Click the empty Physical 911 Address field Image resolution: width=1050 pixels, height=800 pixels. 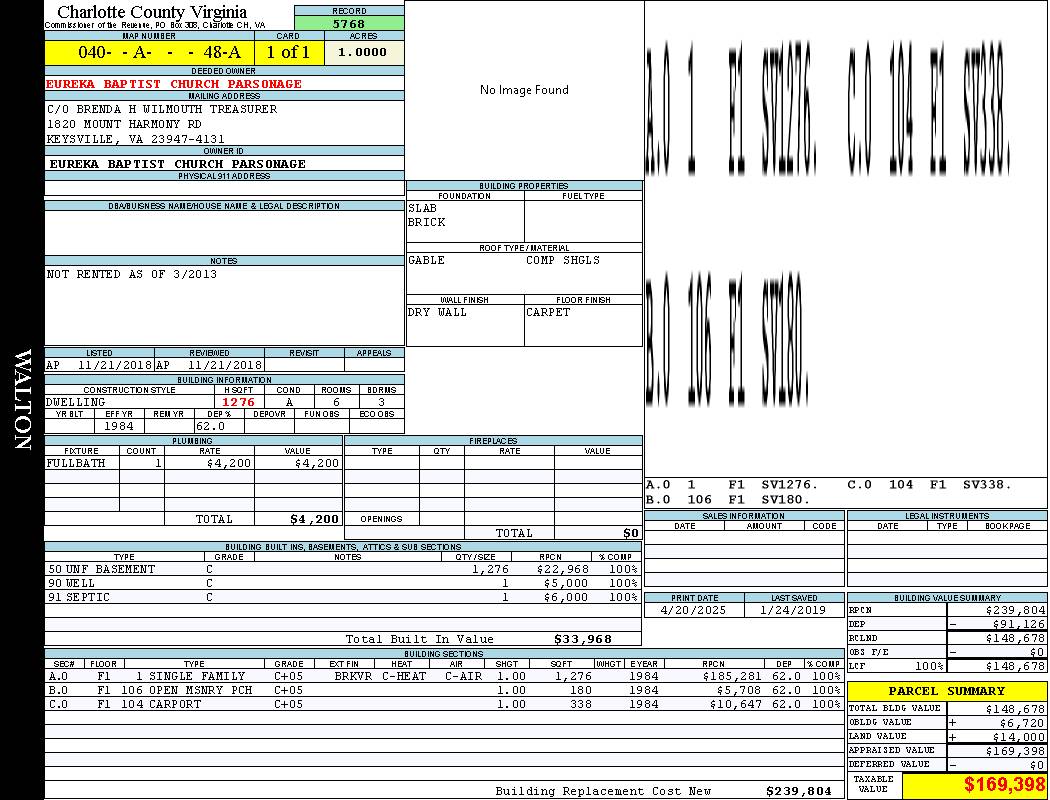(x=224, y=187)
